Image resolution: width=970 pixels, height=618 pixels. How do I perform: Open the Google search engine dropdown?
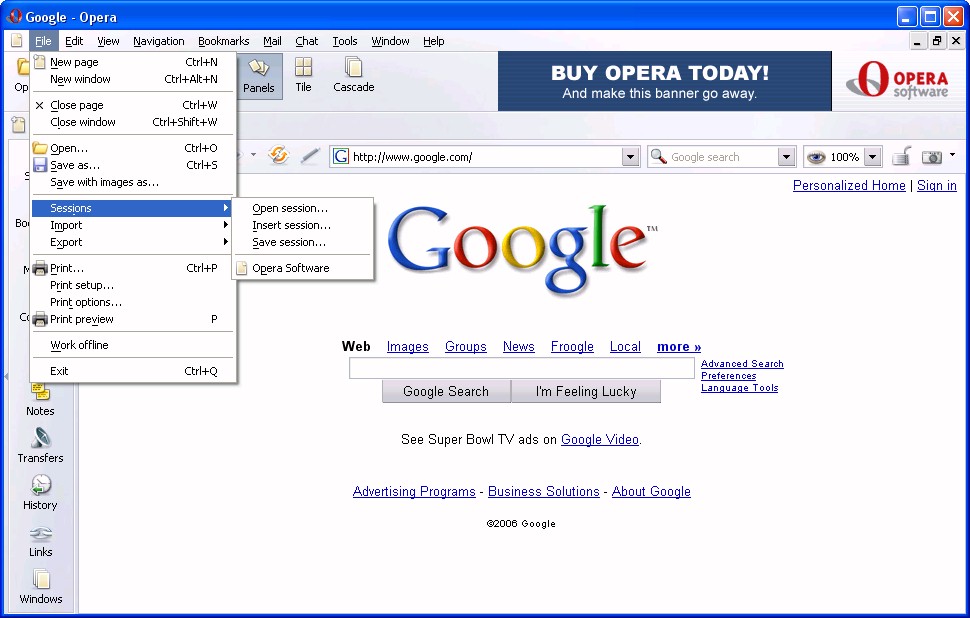point(786,157)
